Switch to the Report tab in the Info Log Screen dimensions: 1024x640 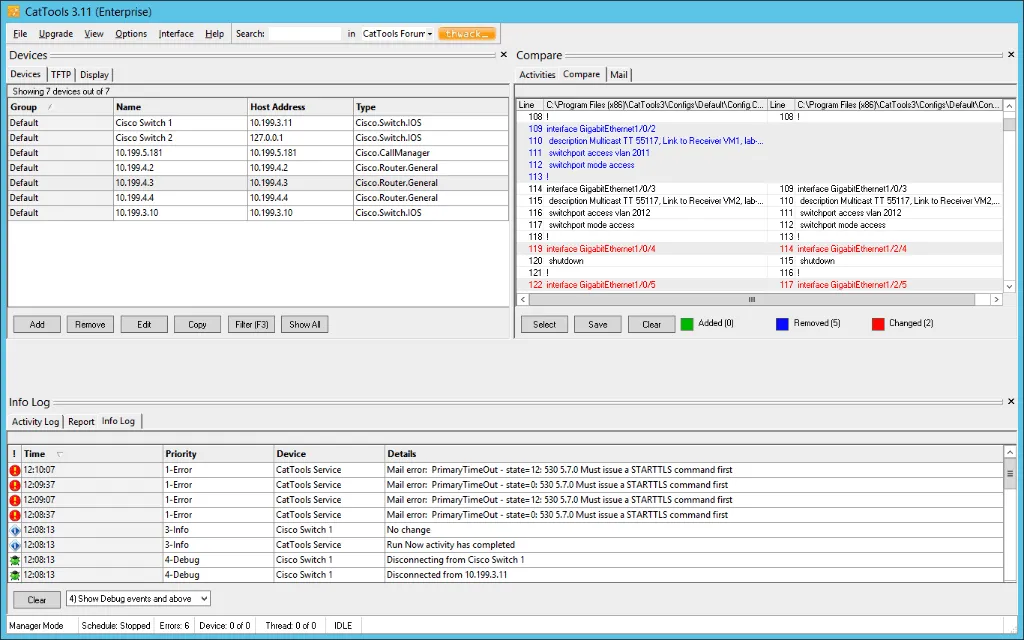tap(81, 421)
